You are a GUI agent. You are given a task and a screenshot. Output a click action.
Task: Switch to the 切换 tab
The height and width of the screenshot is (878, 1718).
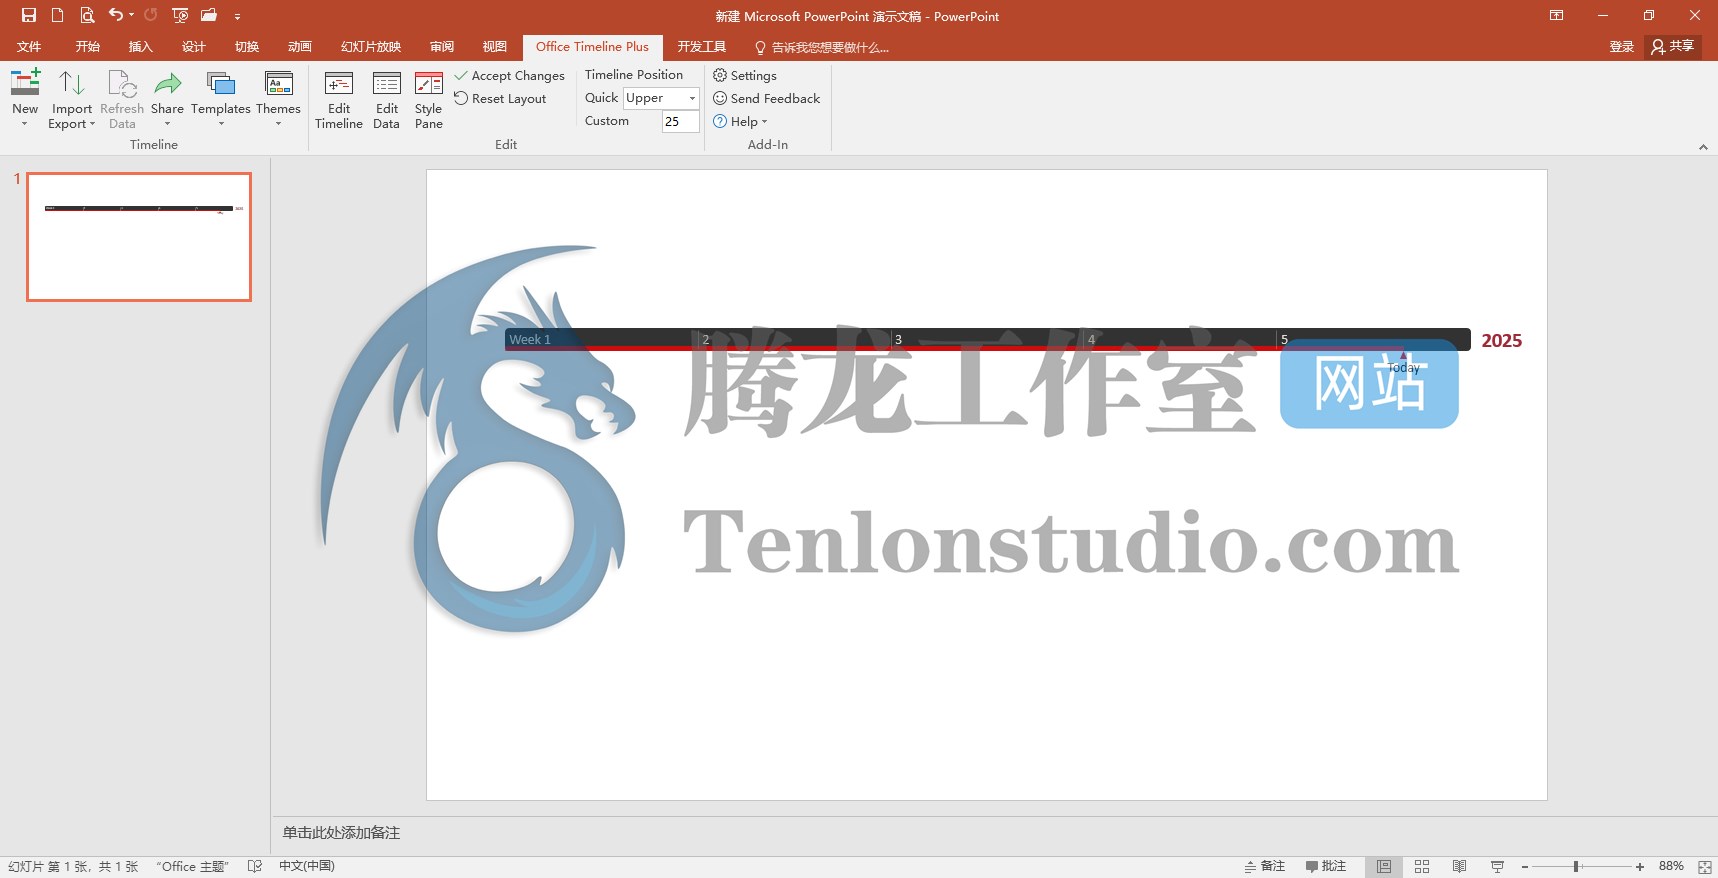246,47
